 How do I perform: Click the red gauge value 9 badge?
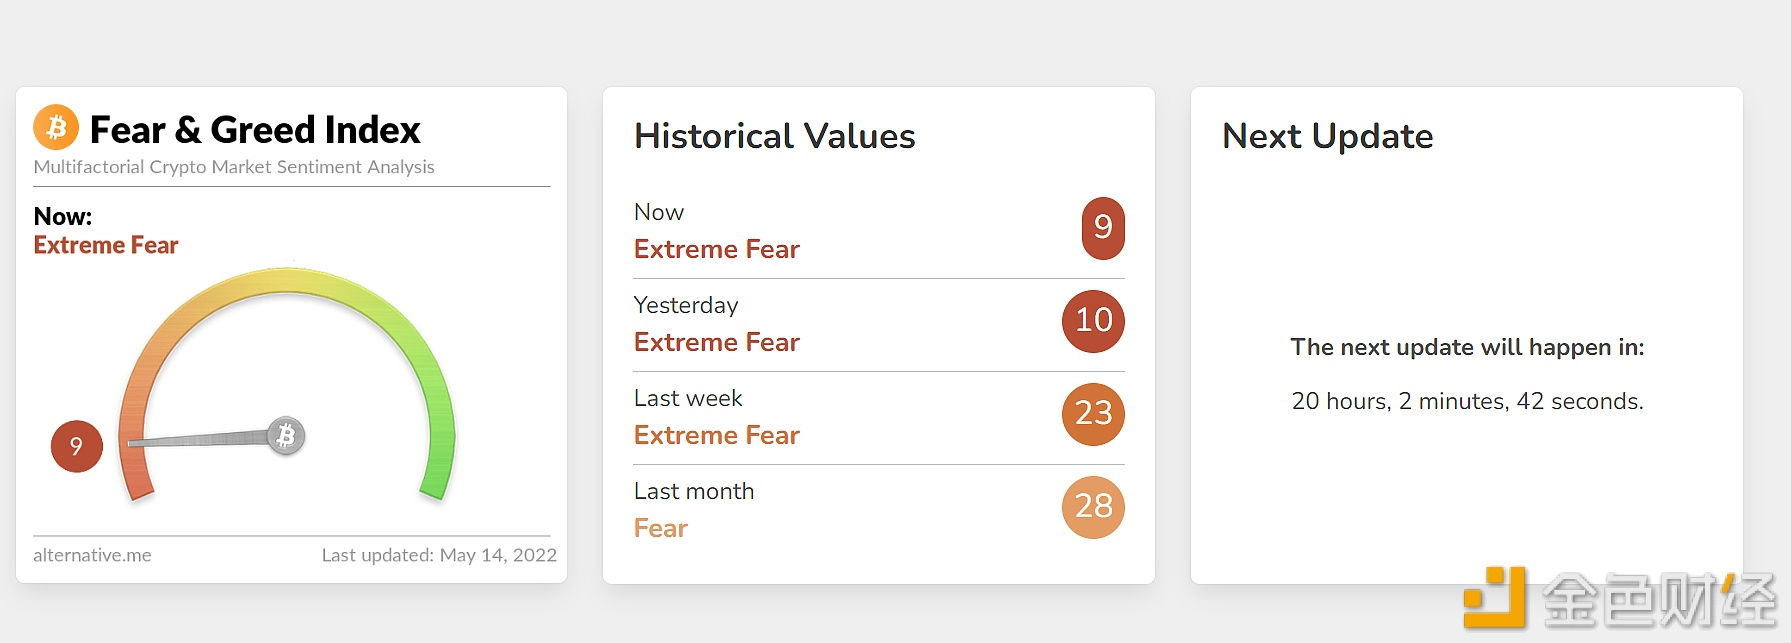coord(76,446)
